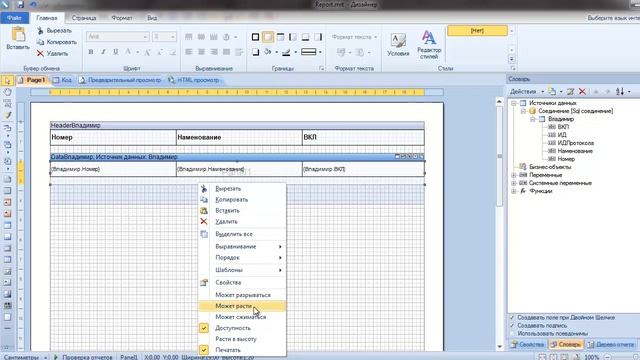Expand the Шаблоны submenu
This screenshot has height=360, width=640.
pos(242,270)
